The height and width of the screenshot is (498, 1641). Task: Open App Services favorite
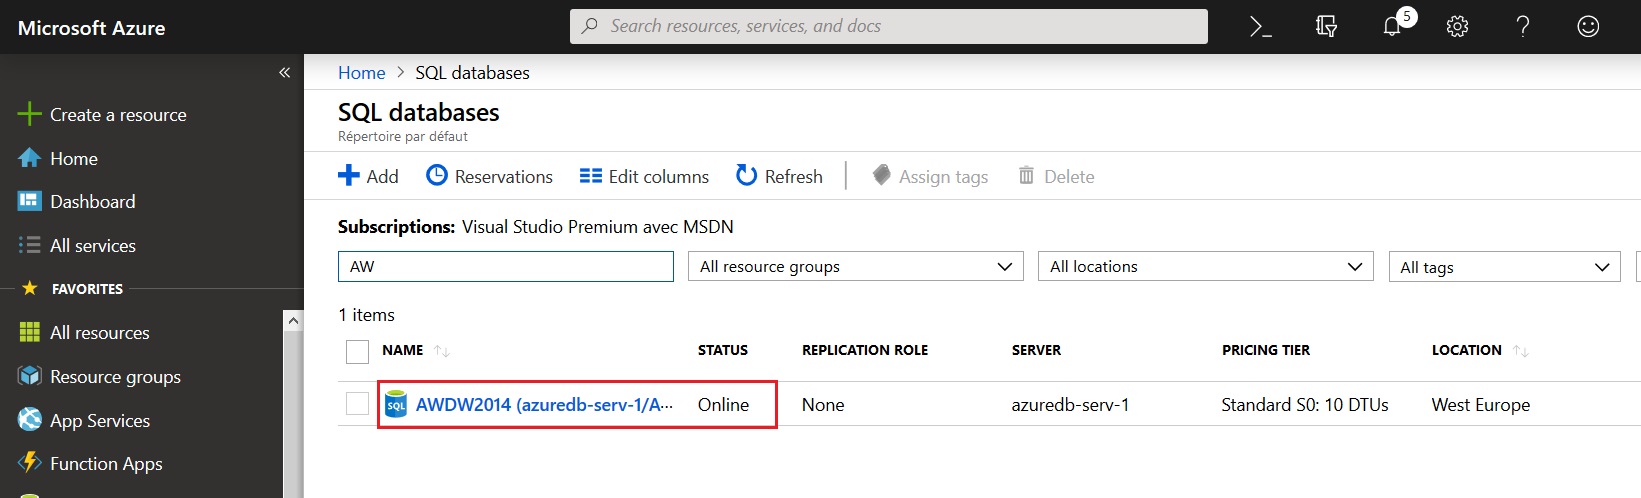(85, 420)
